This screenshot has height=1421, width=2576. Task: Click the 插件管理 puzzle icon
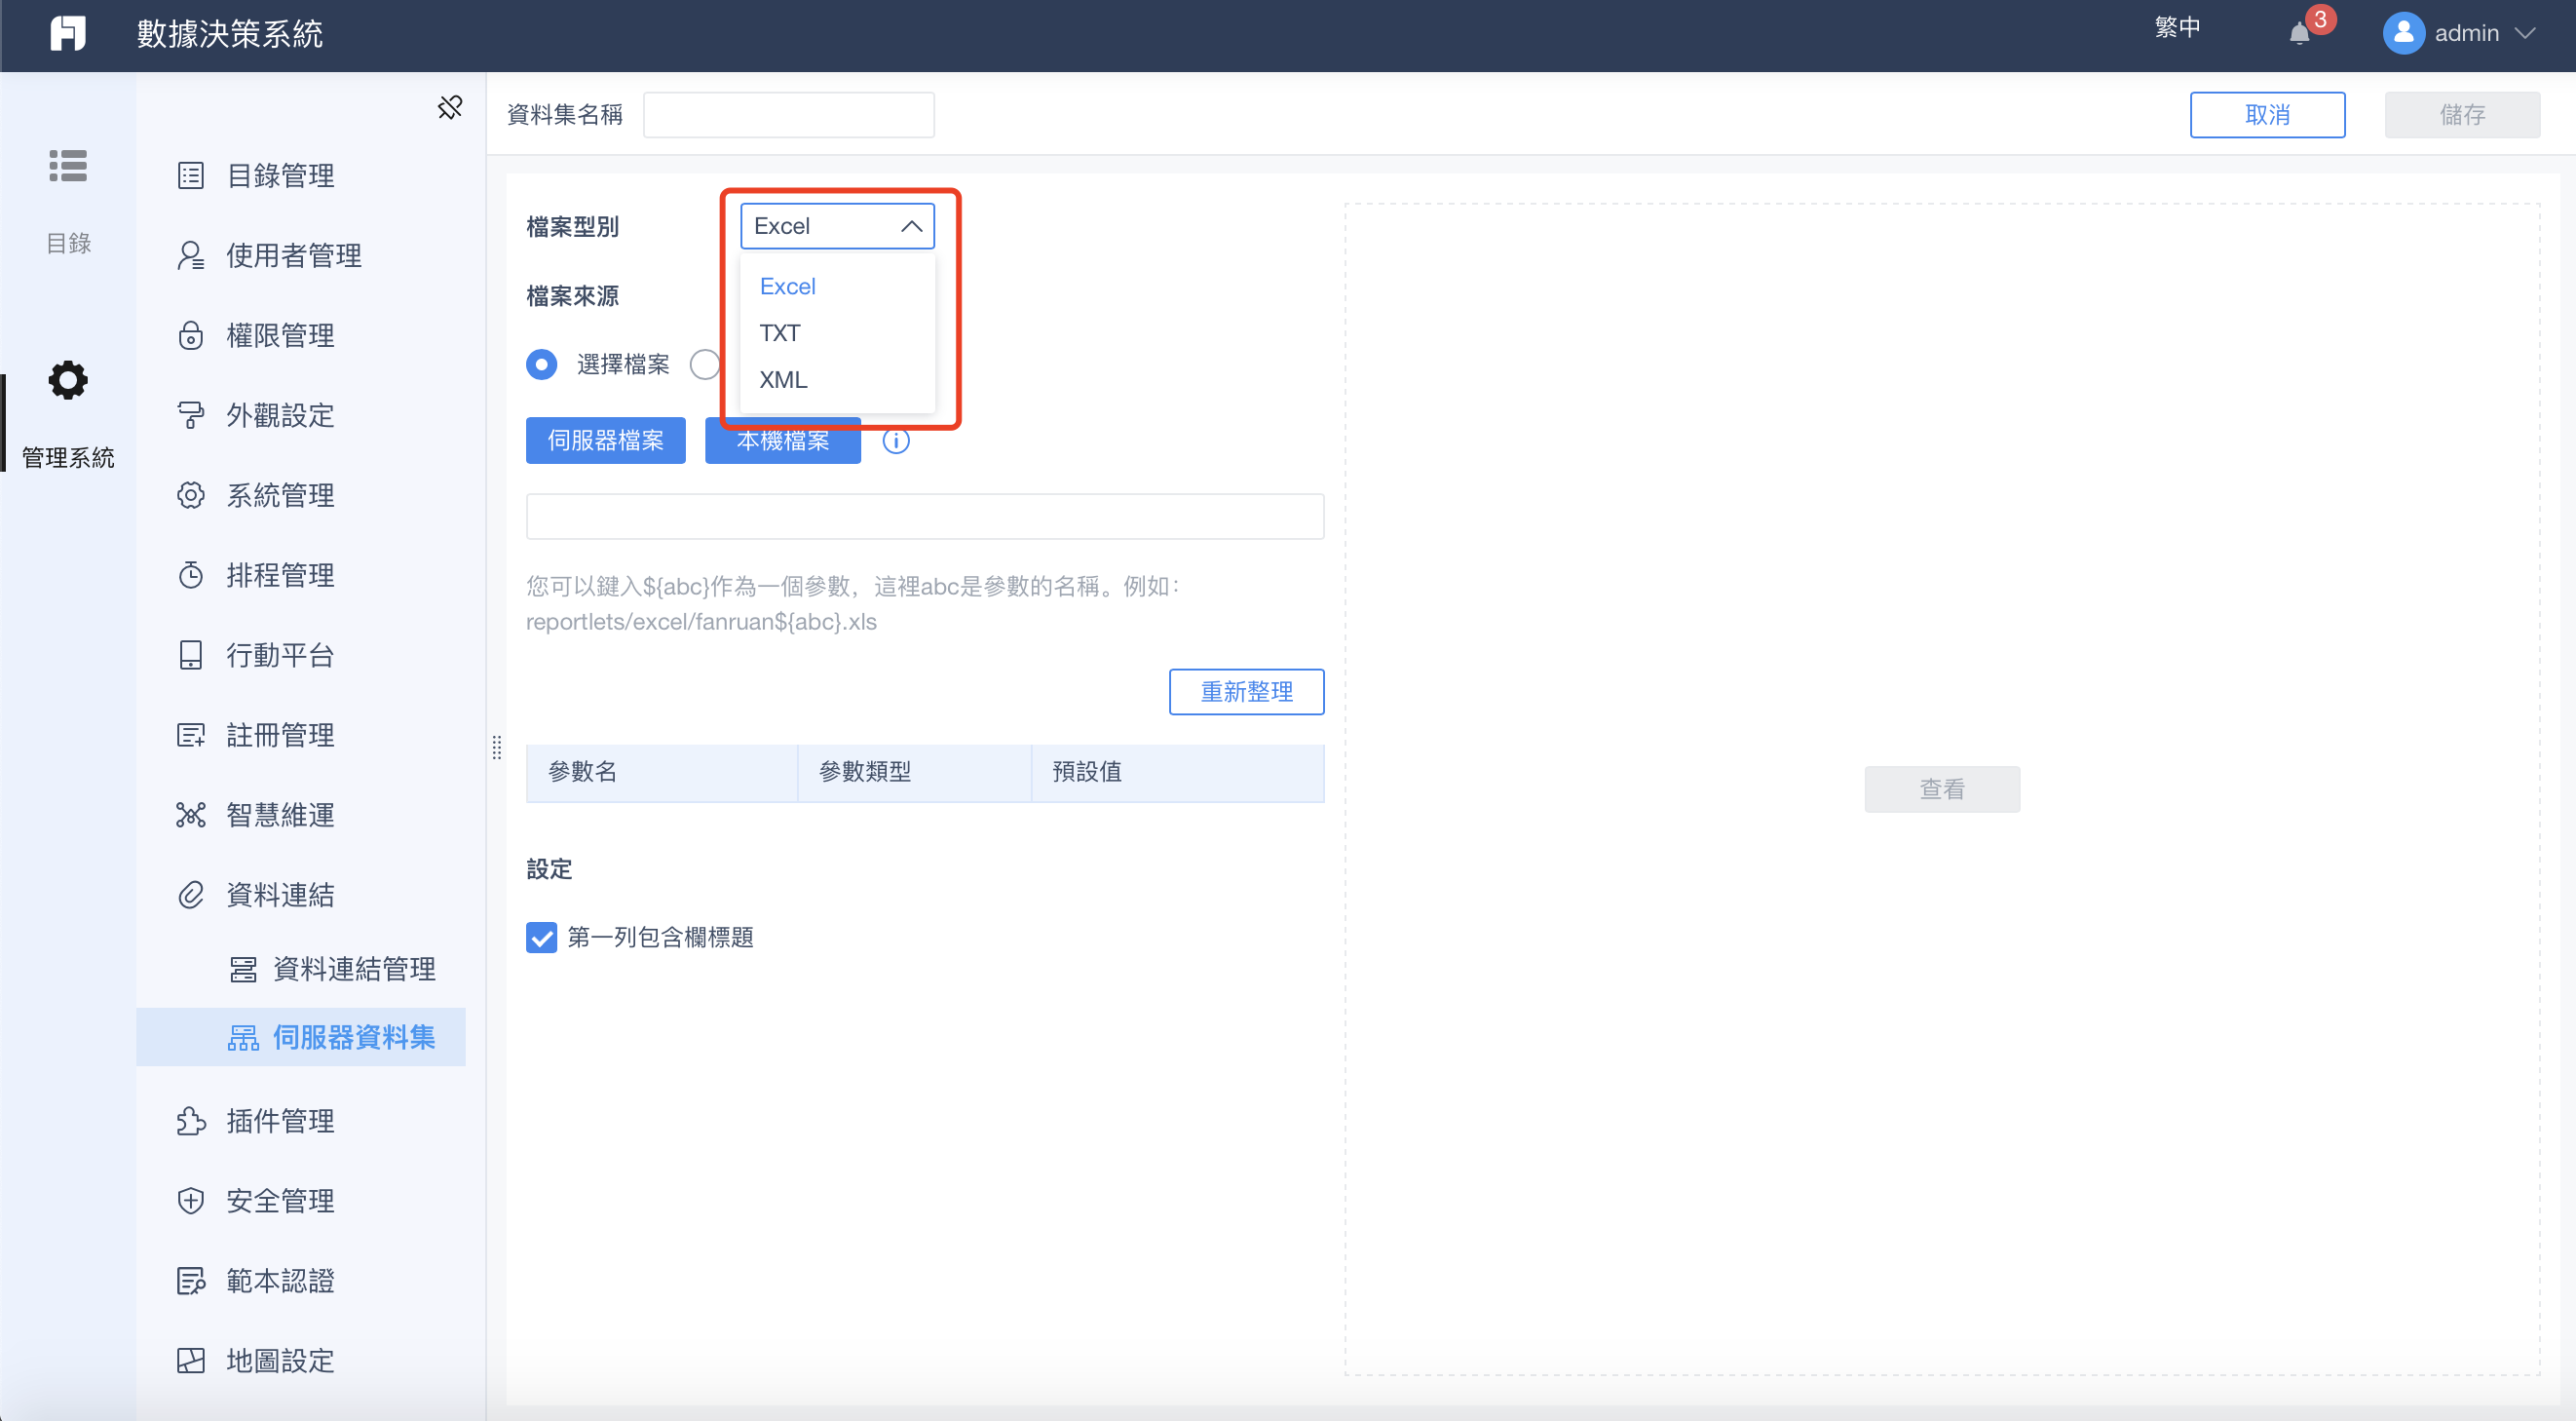tap(190, 1121)
